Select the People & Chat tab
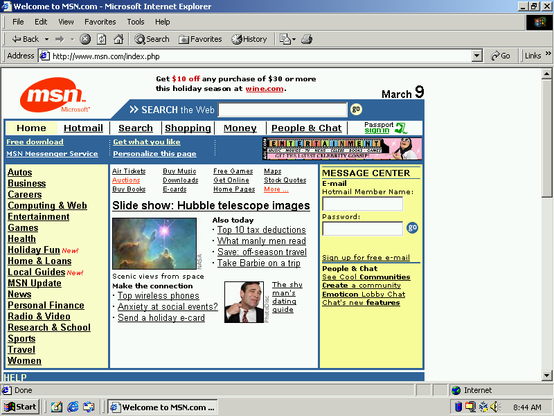 click(306, 128)
